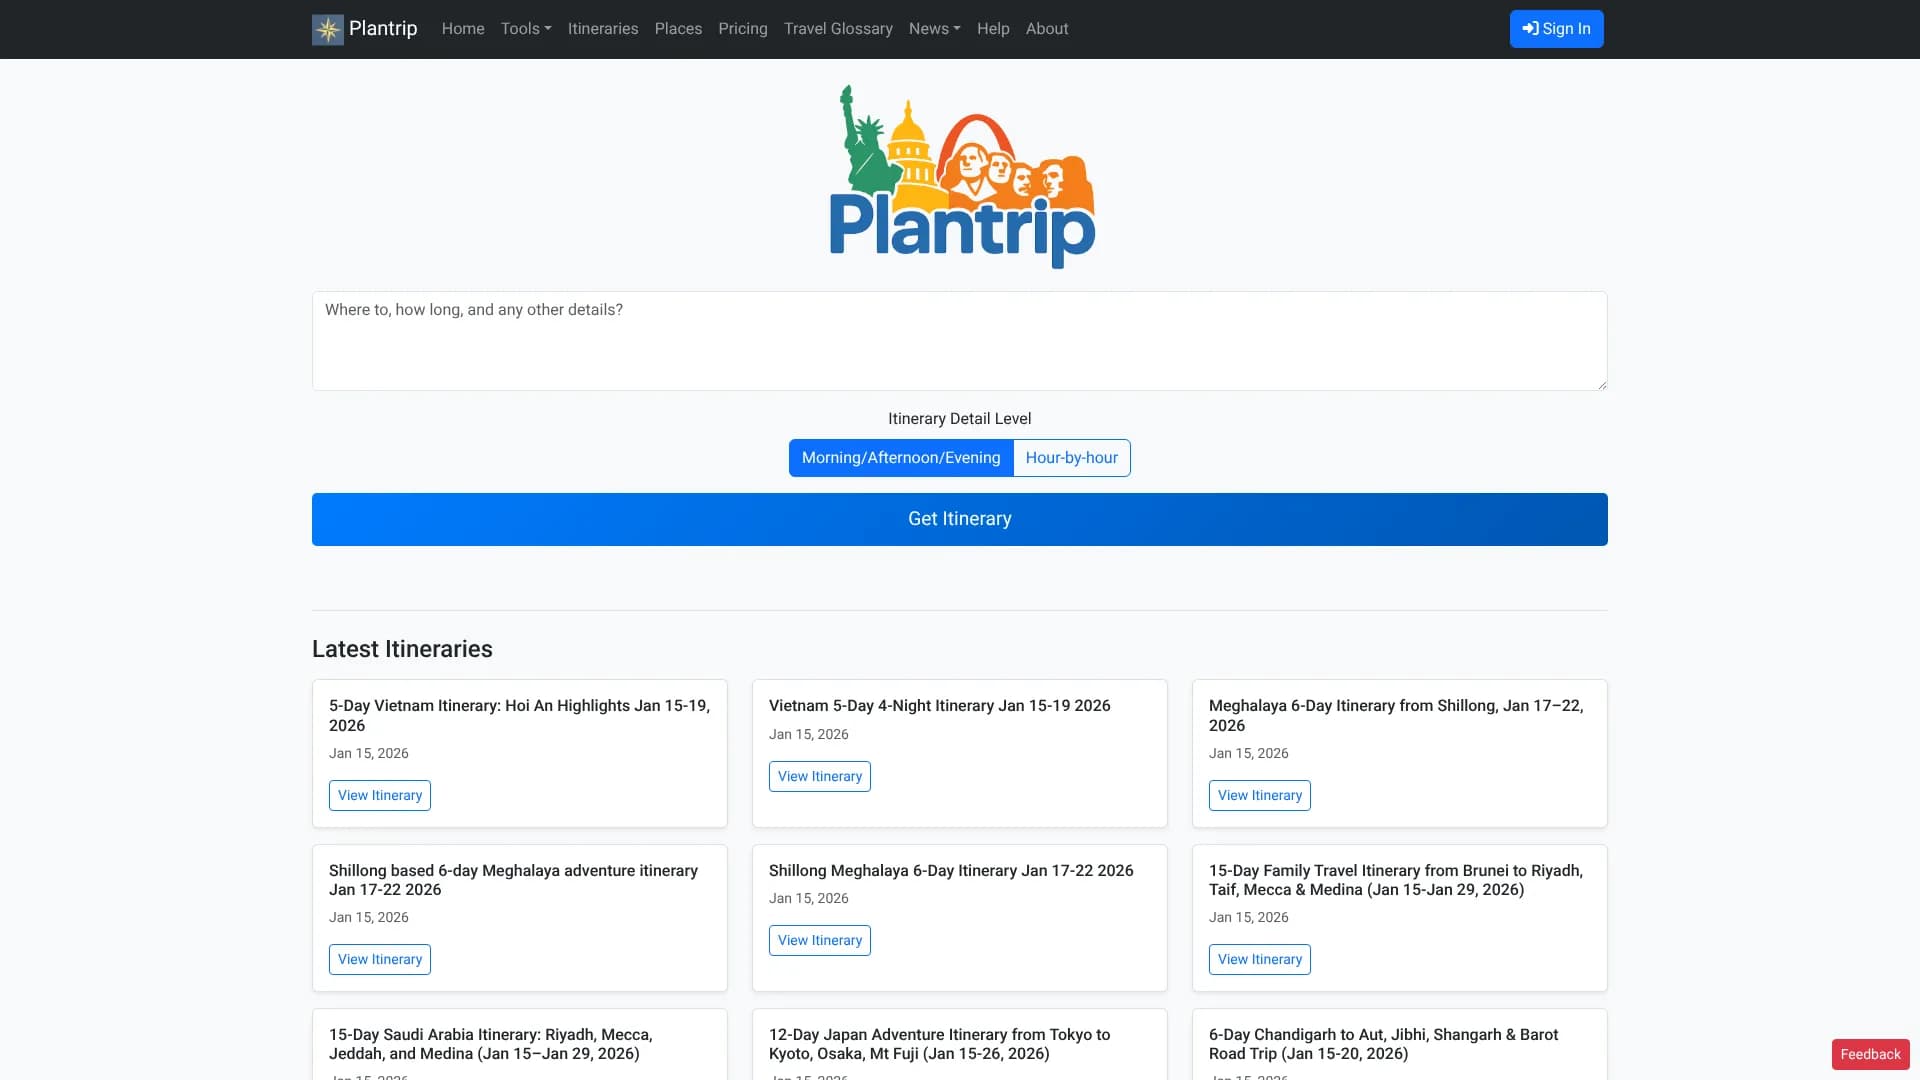Click the red Feedback button
1920x1080 pixels.
pyautogui.click(x=1869, y=1053)
